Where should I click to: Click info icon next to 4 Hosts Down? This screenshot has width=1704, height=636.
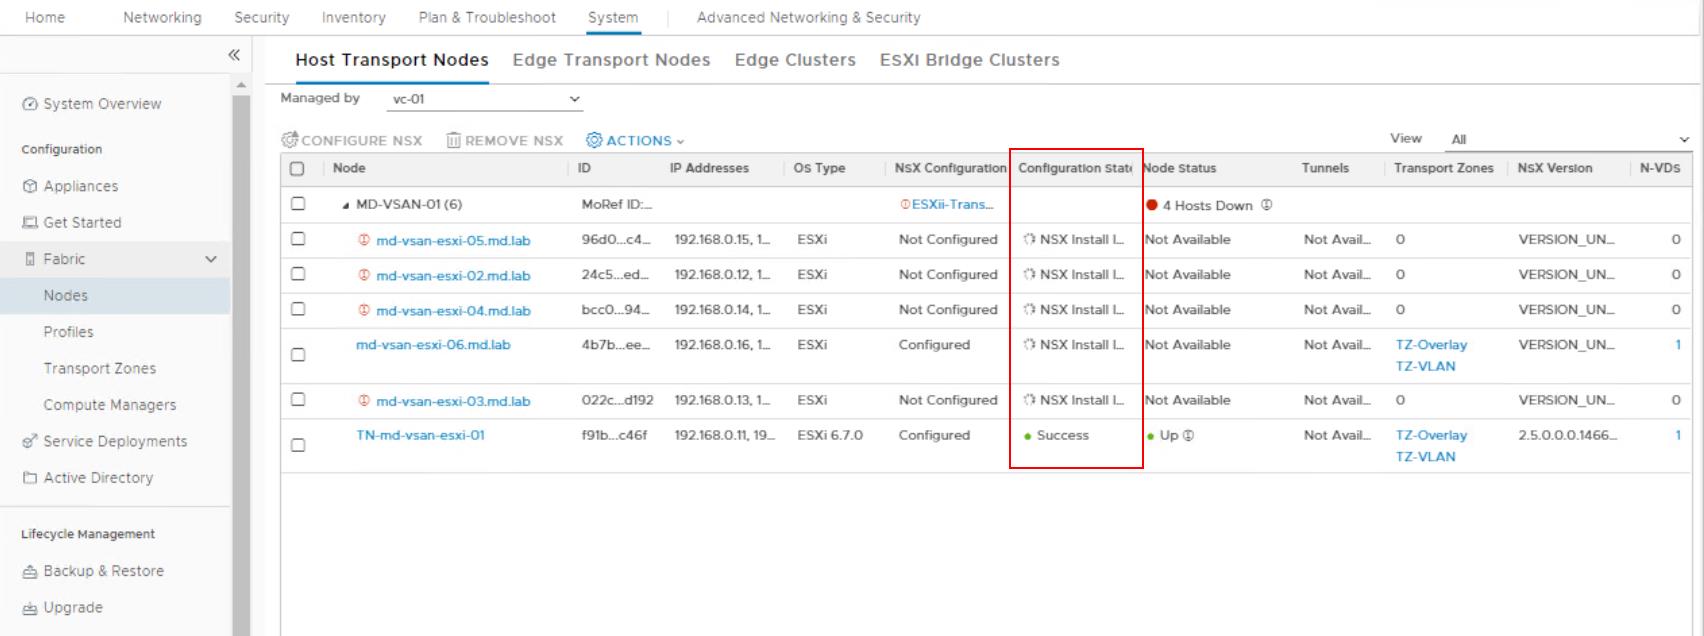tap(1266, 205)
